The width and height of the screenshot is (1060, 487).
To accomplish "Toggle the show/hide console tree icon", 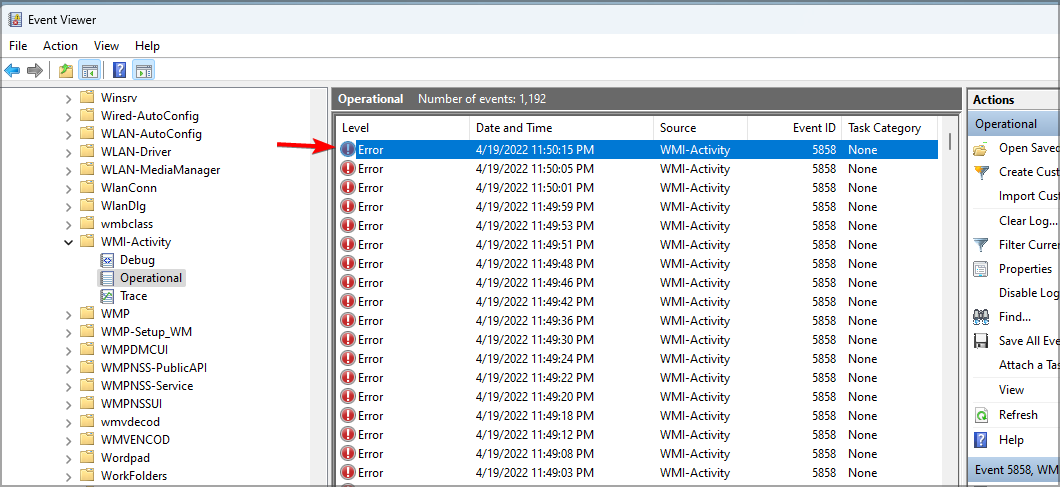I will 89,70.
